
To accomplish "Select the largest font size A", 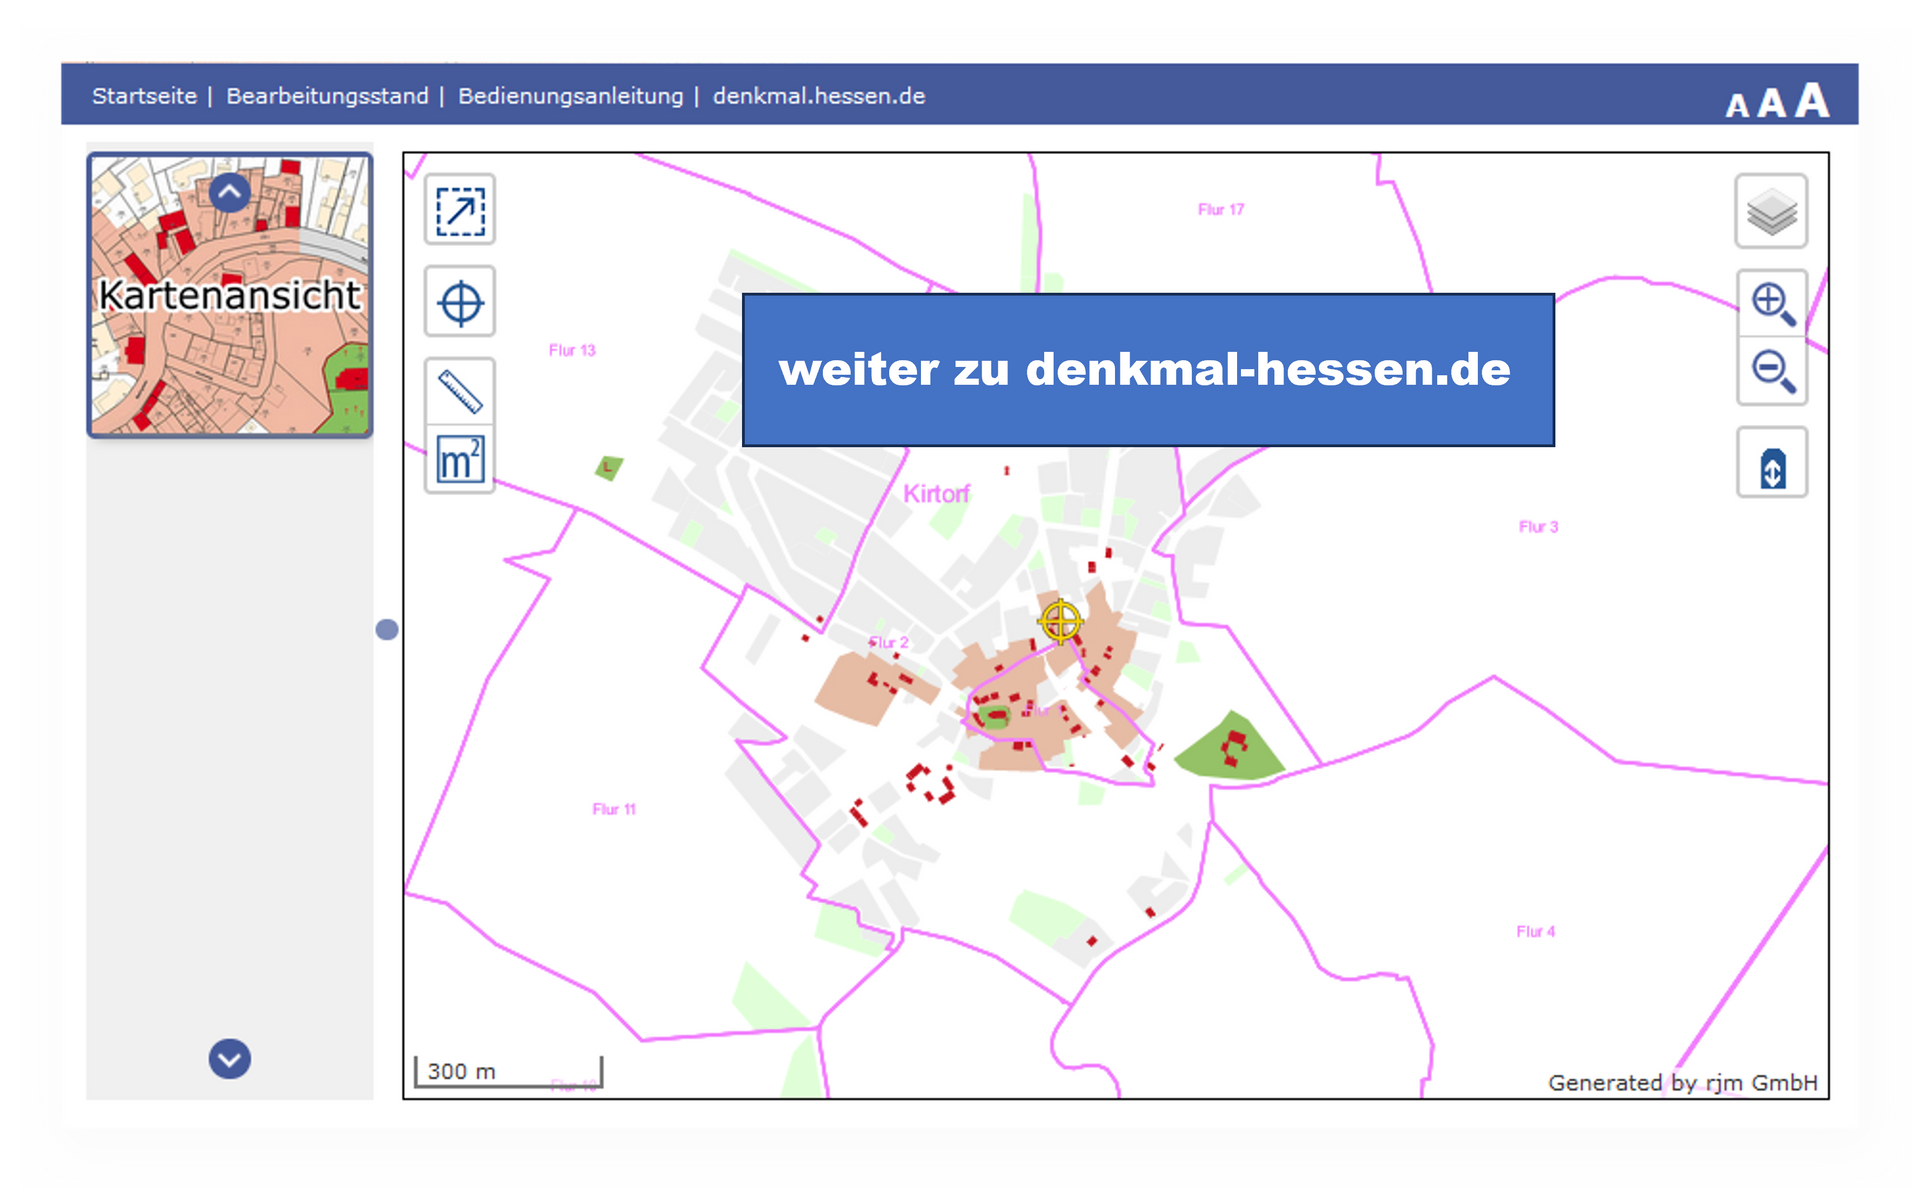I will coord(1811,100).
